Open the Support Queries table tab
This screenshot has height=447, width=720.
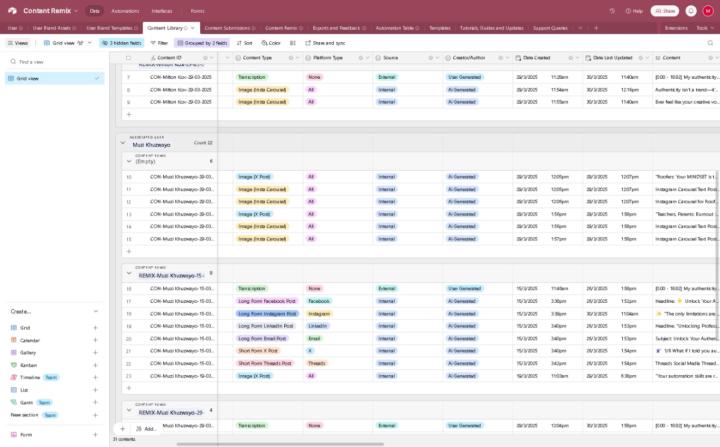coord(550,28)
